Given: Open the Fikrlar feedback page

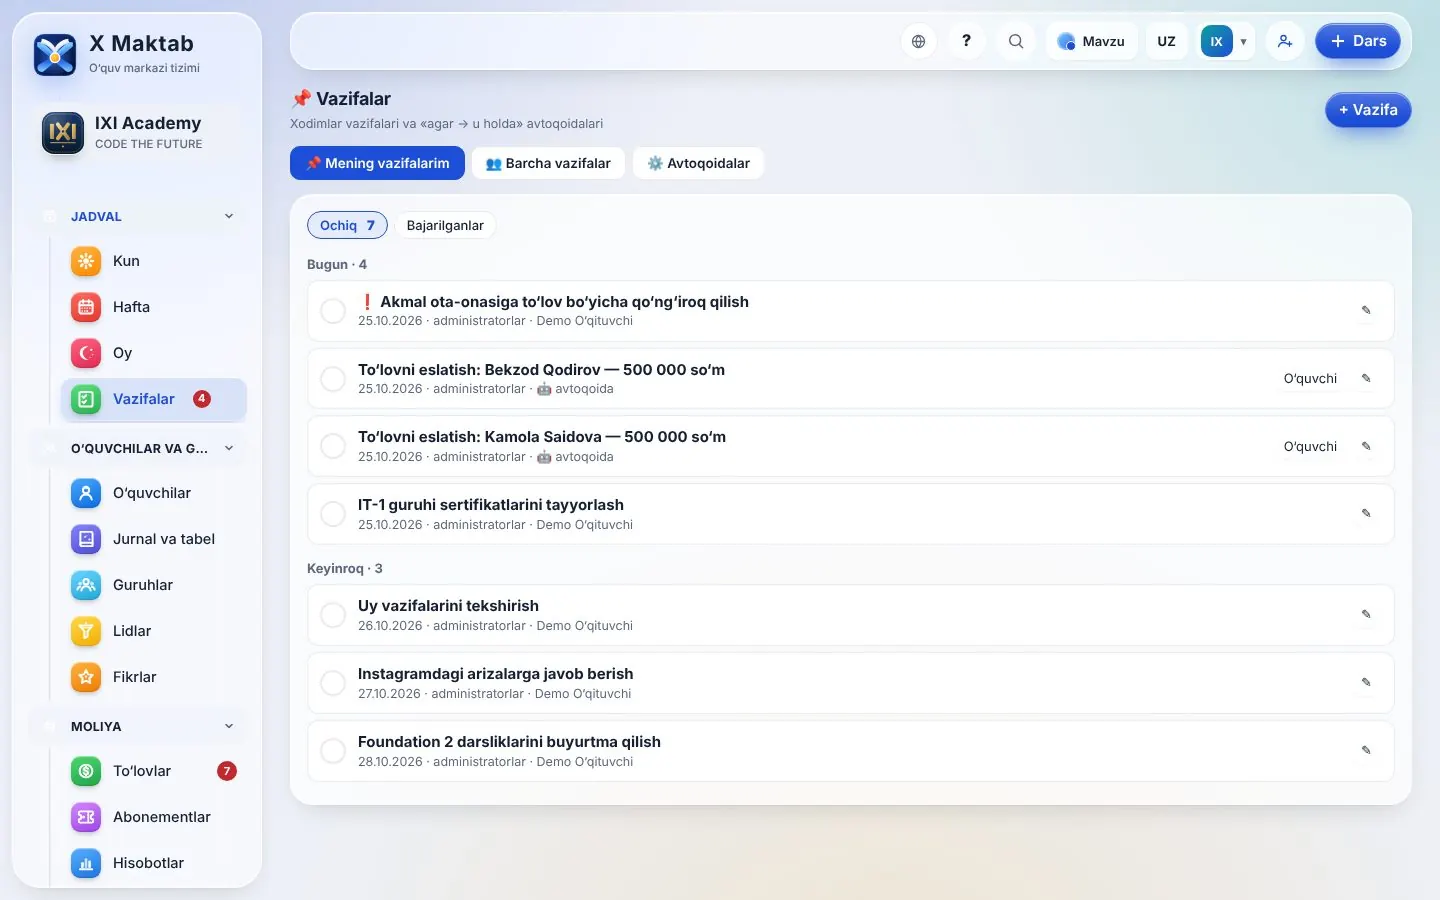Looking at the screenshot, I should pyautogui.click(x=153, y=677).
